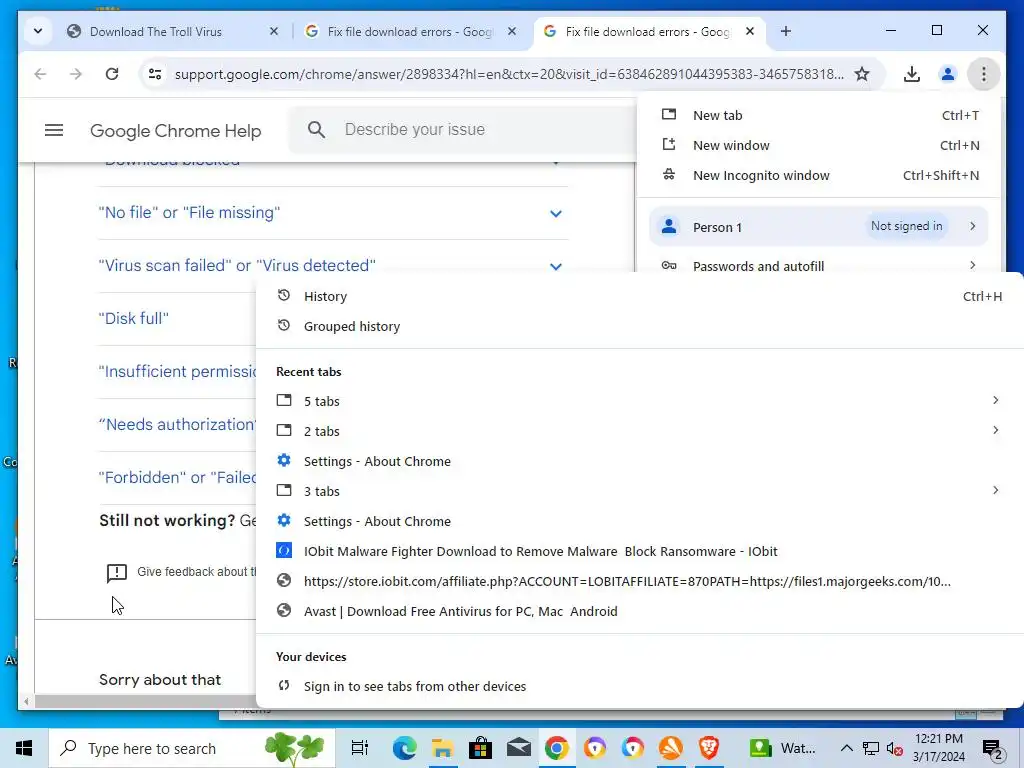Expand the 5 tabs recent group
Screen dimensions: 1024x768
point(639,401)
